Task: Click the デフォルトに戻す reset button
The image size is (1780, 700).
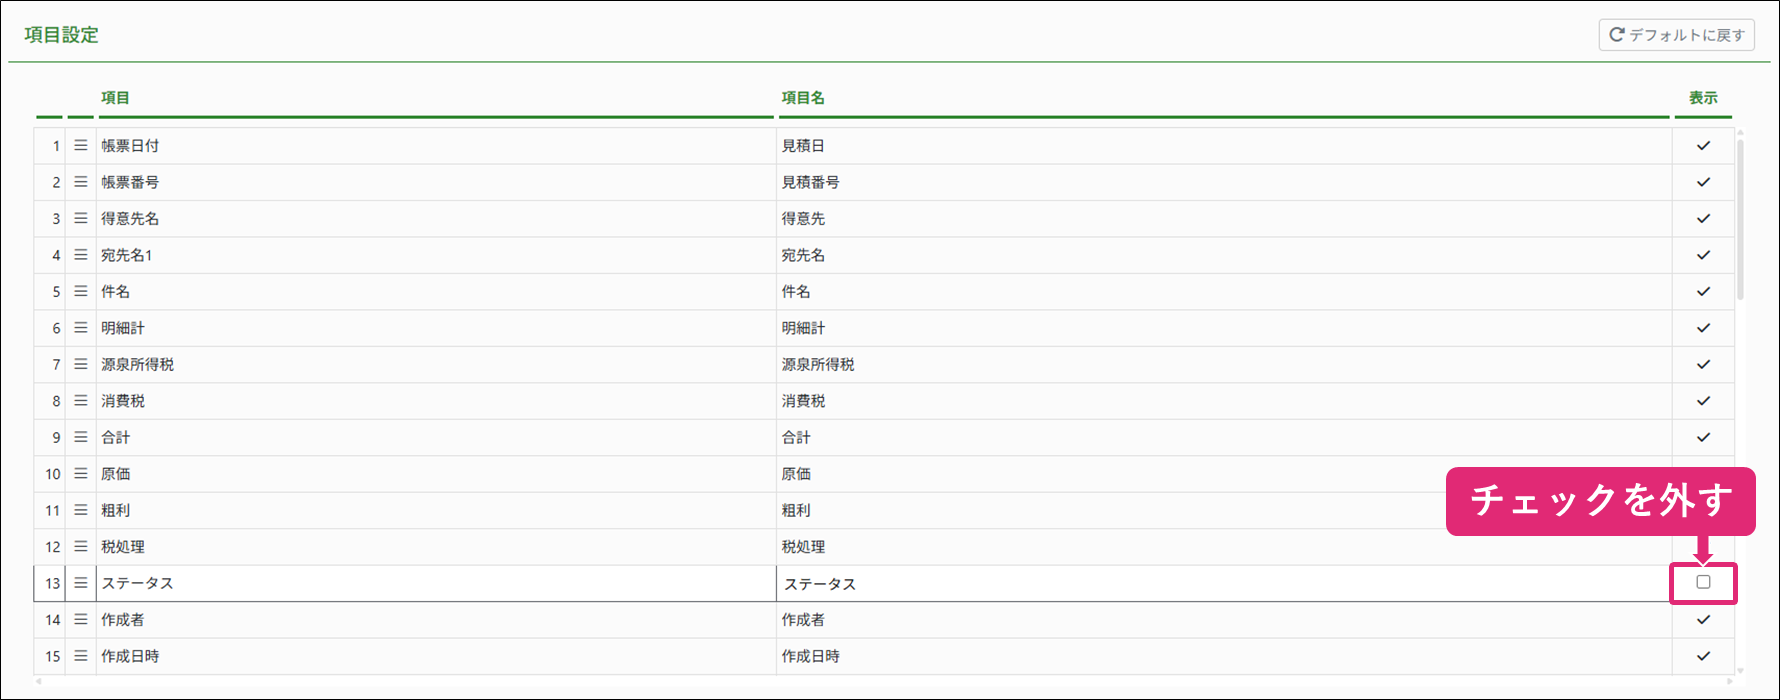Action: [x=1676, y=35]
